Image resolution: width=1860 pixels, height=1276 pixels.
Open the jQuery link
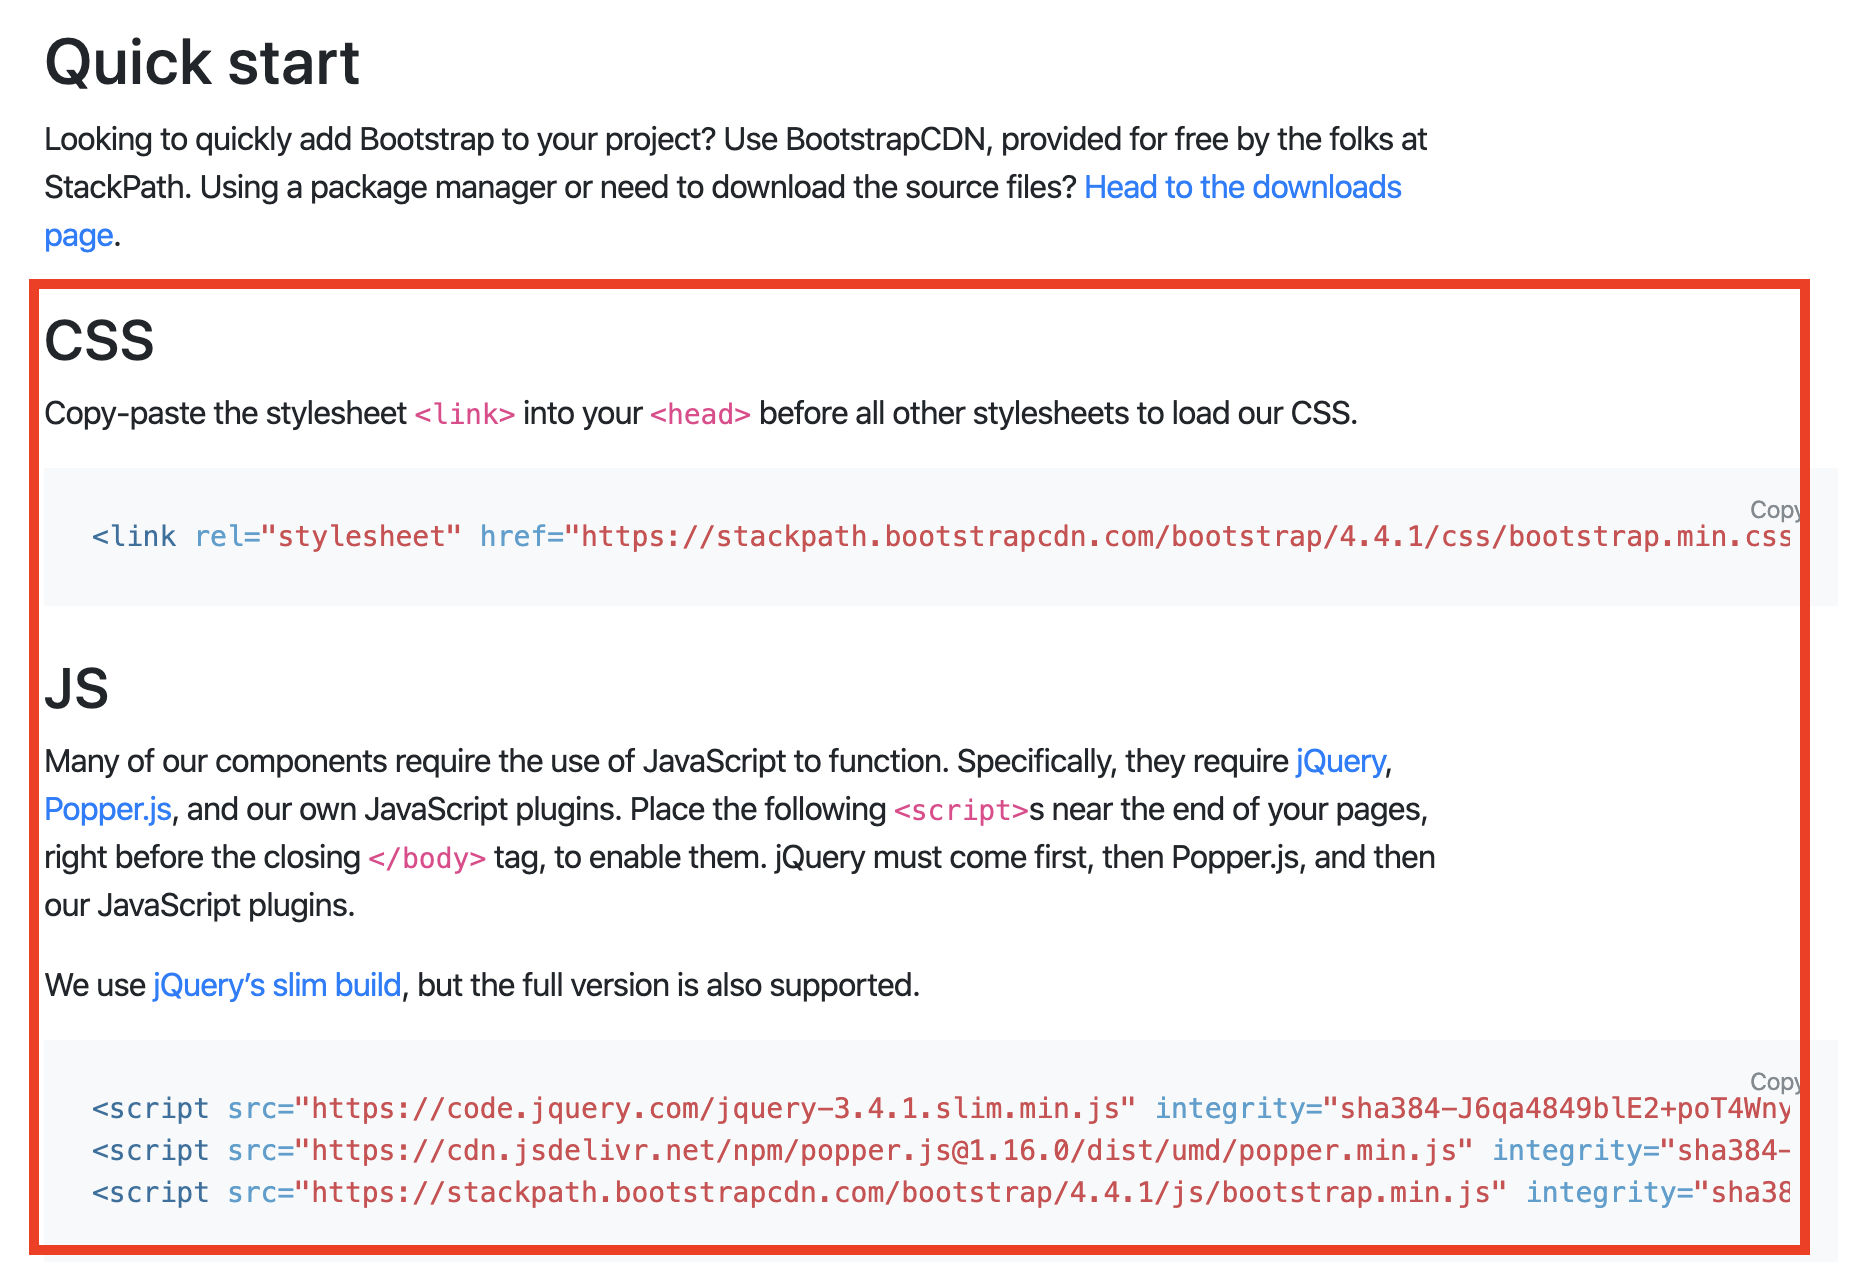1338,761
